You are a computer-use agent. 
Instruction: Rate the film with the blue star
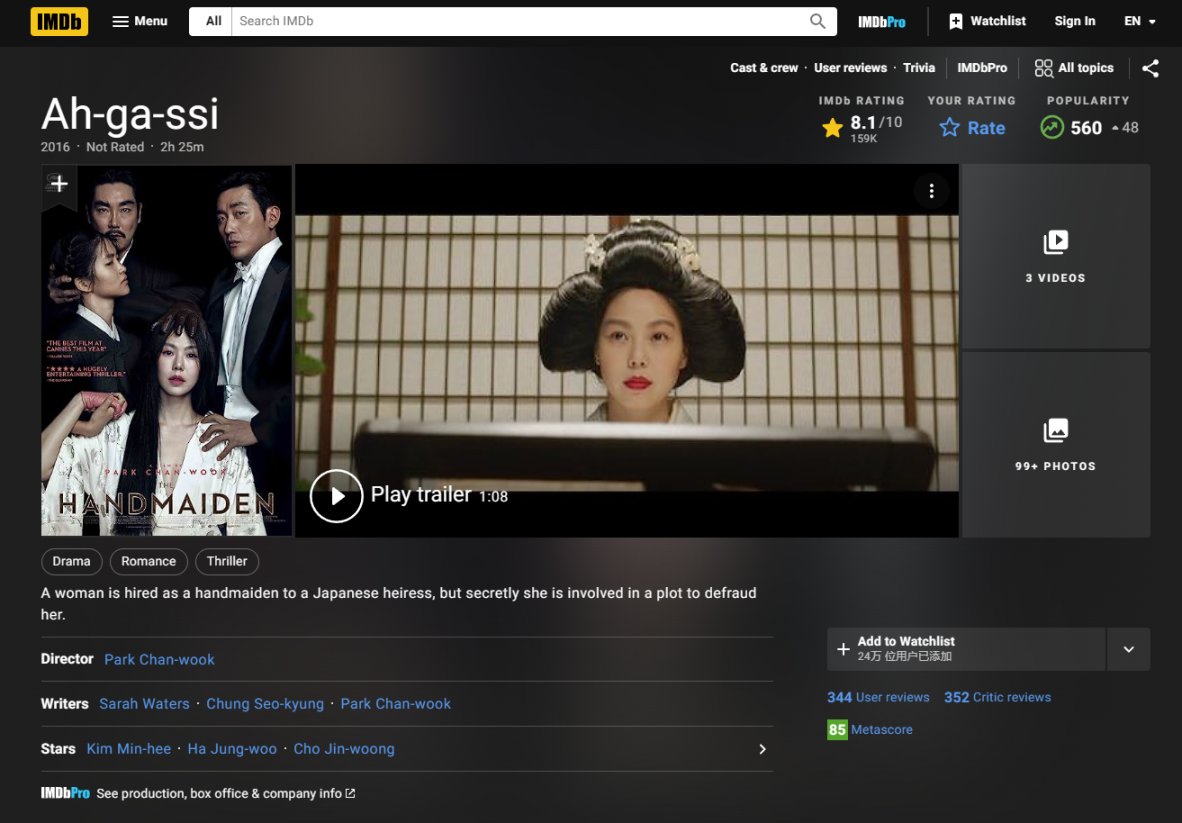(x=972, y=128)
